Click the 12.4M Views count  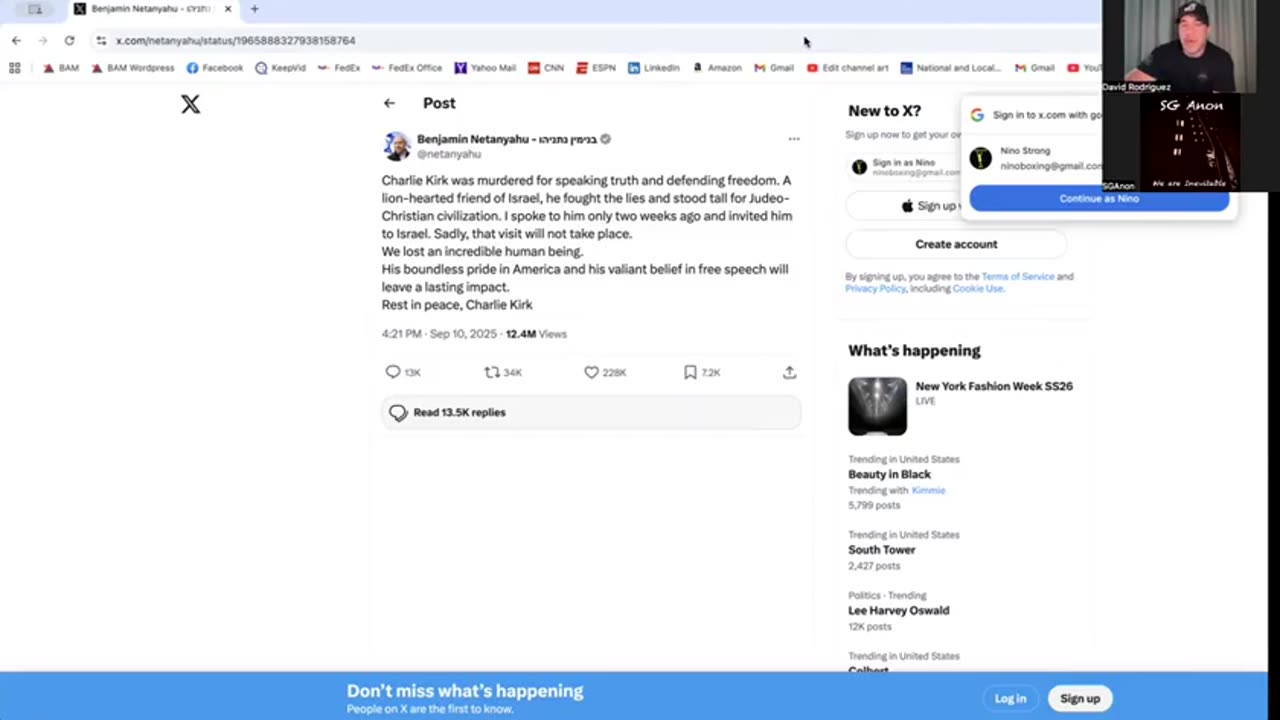point(536,334)
